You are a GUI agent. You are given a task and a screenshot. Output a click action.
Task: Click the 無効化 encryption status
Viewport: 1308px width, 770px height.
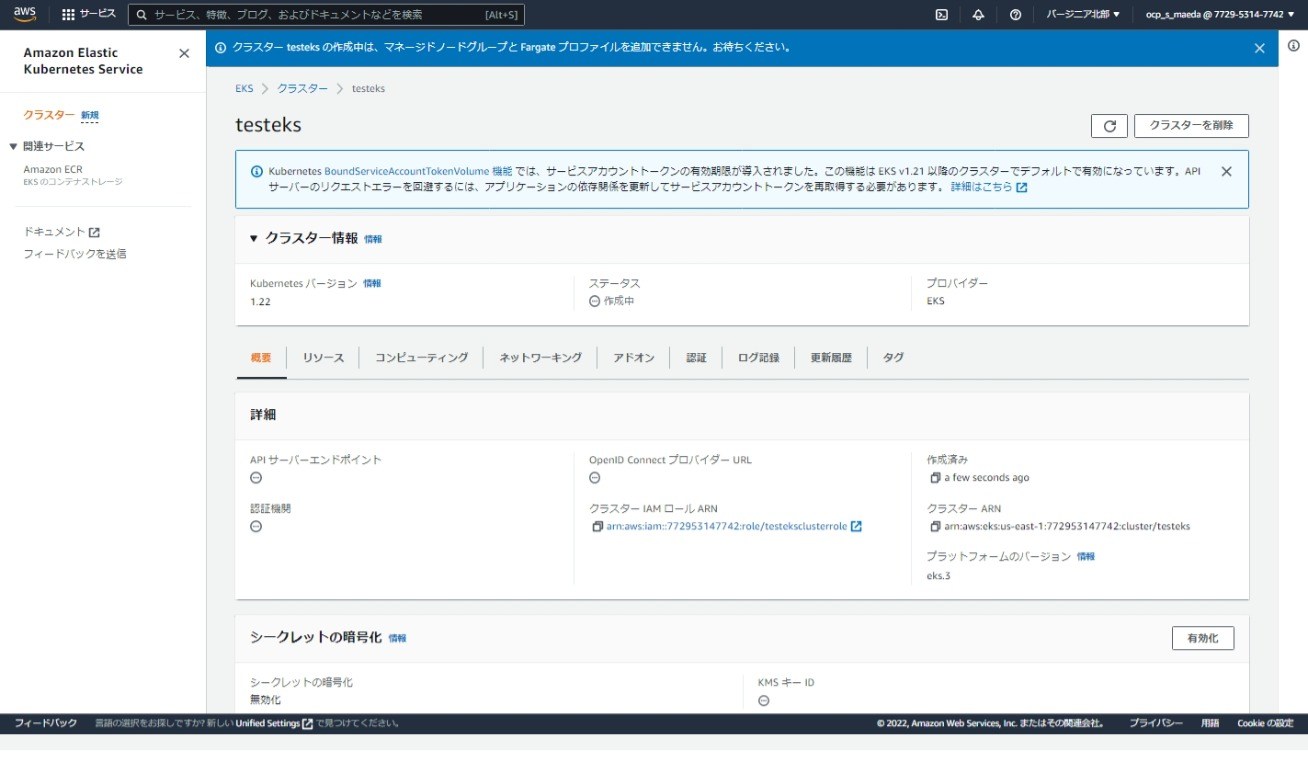[265, 700]
